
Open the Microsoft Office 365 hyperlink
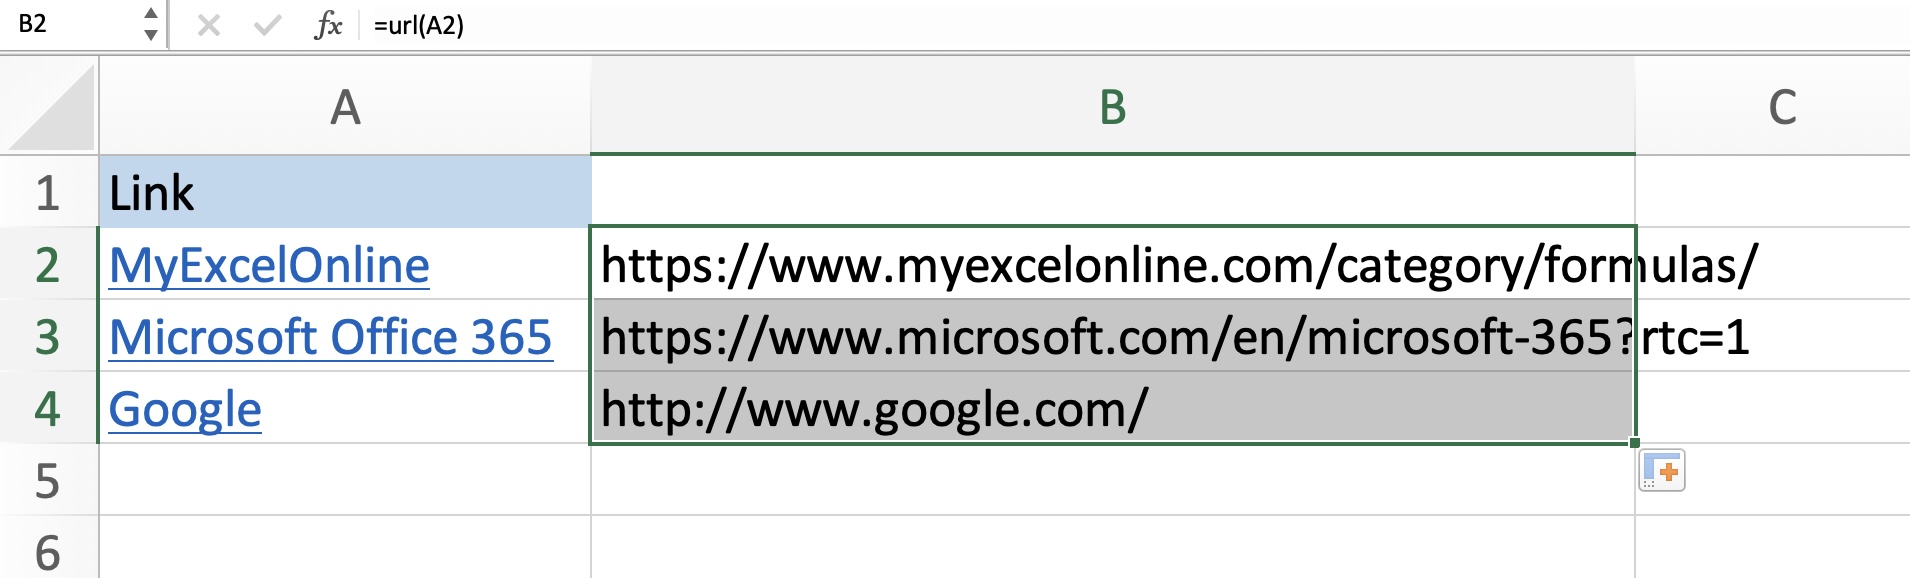(331, 337)
